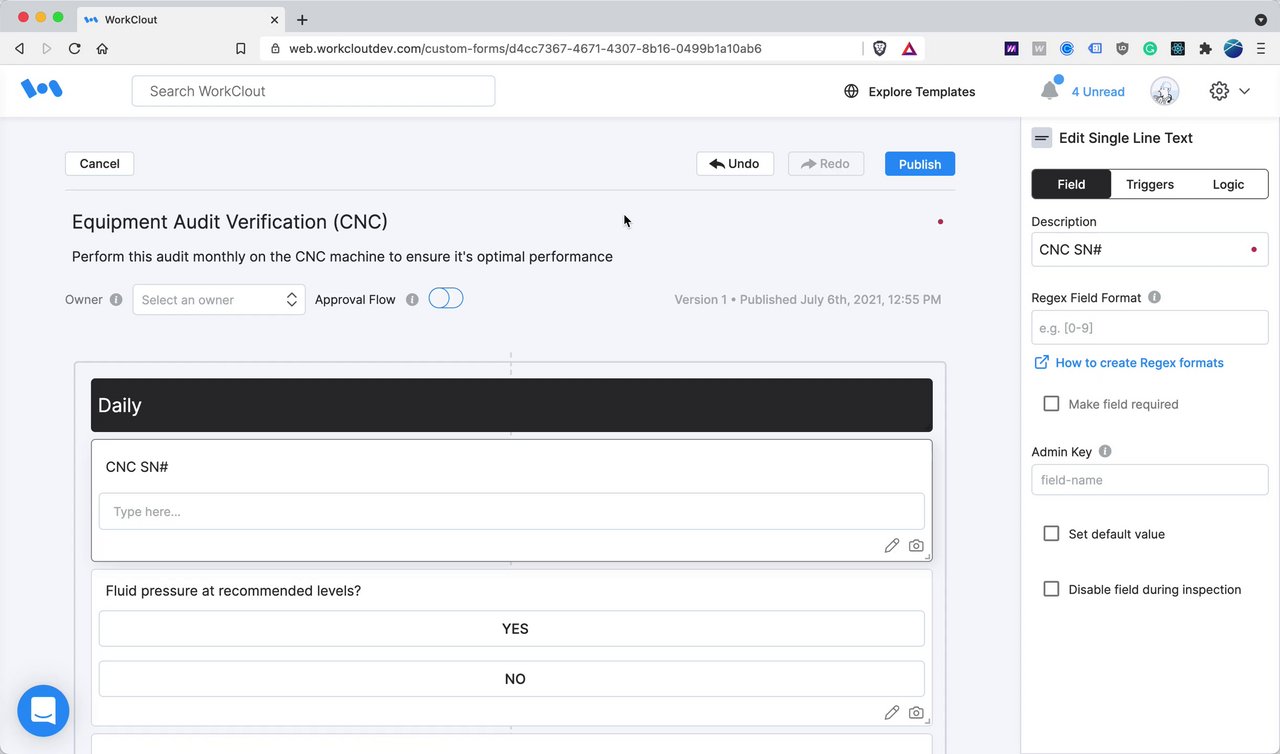Click the camera icon on CNC SN# field
The width and height of the screenshot is (1280, 754).
[916, 545]
